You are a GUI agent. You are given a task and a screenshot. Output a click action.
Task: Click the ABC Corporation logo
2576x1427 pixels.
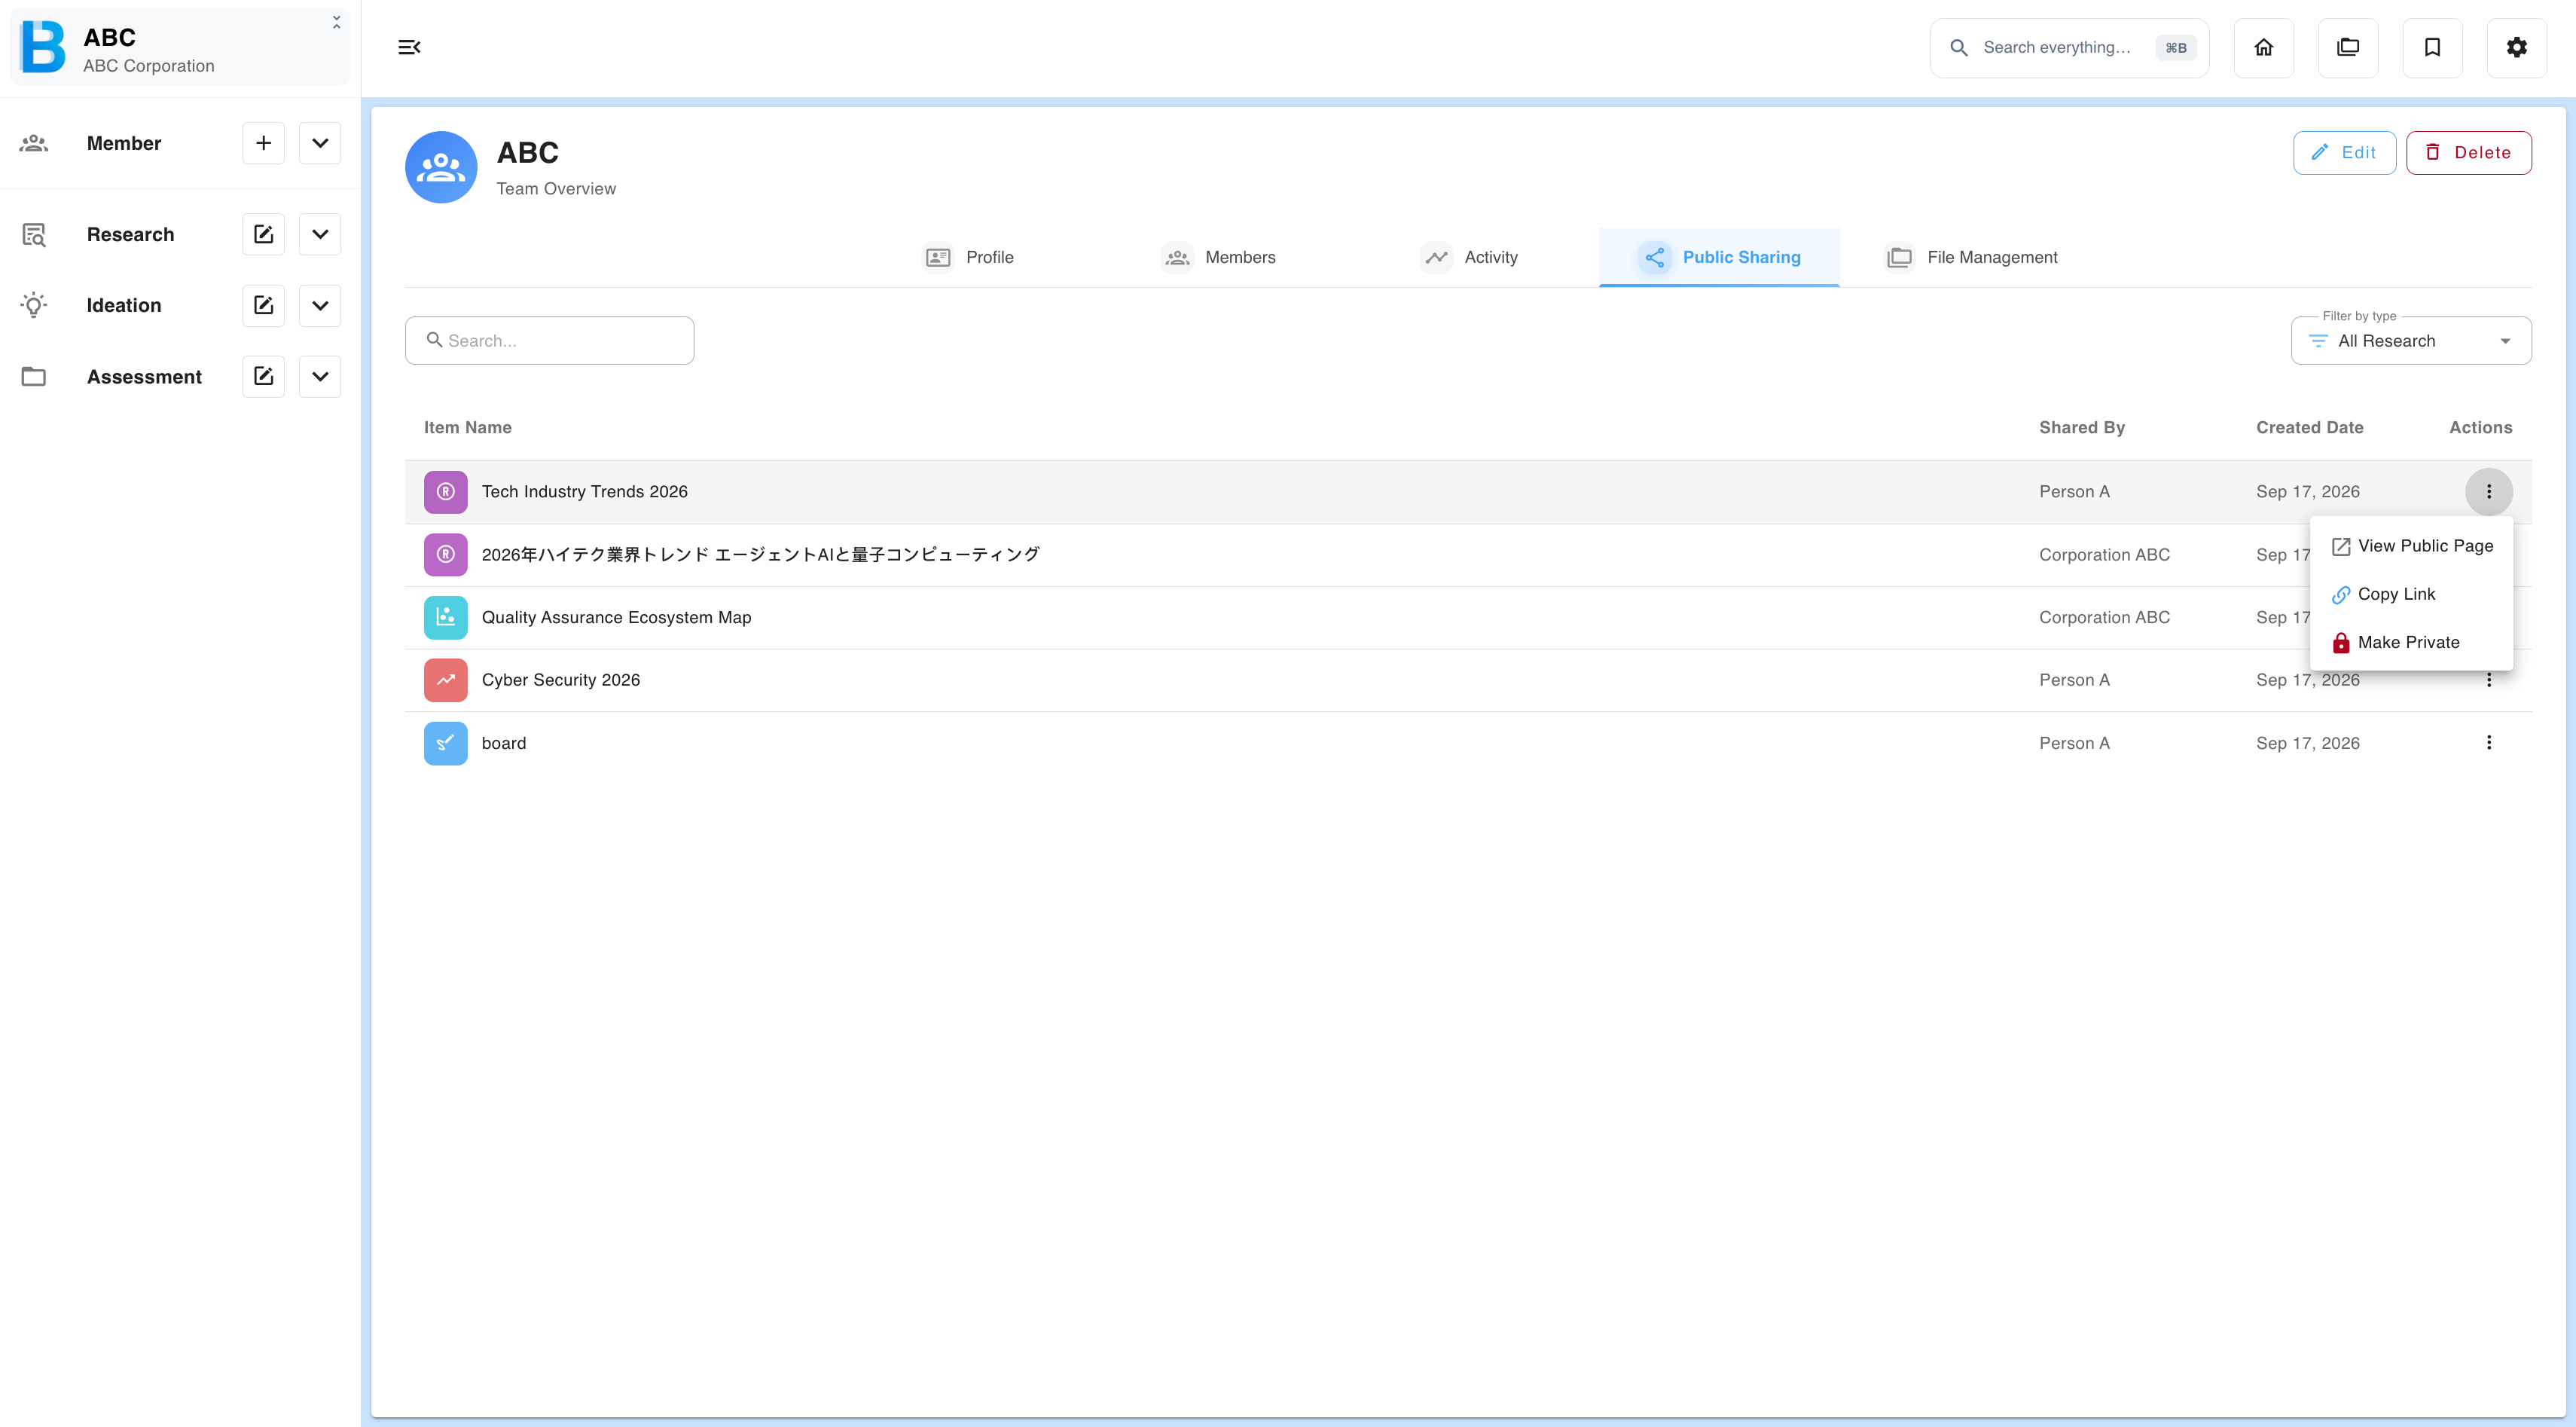(43, 46)
